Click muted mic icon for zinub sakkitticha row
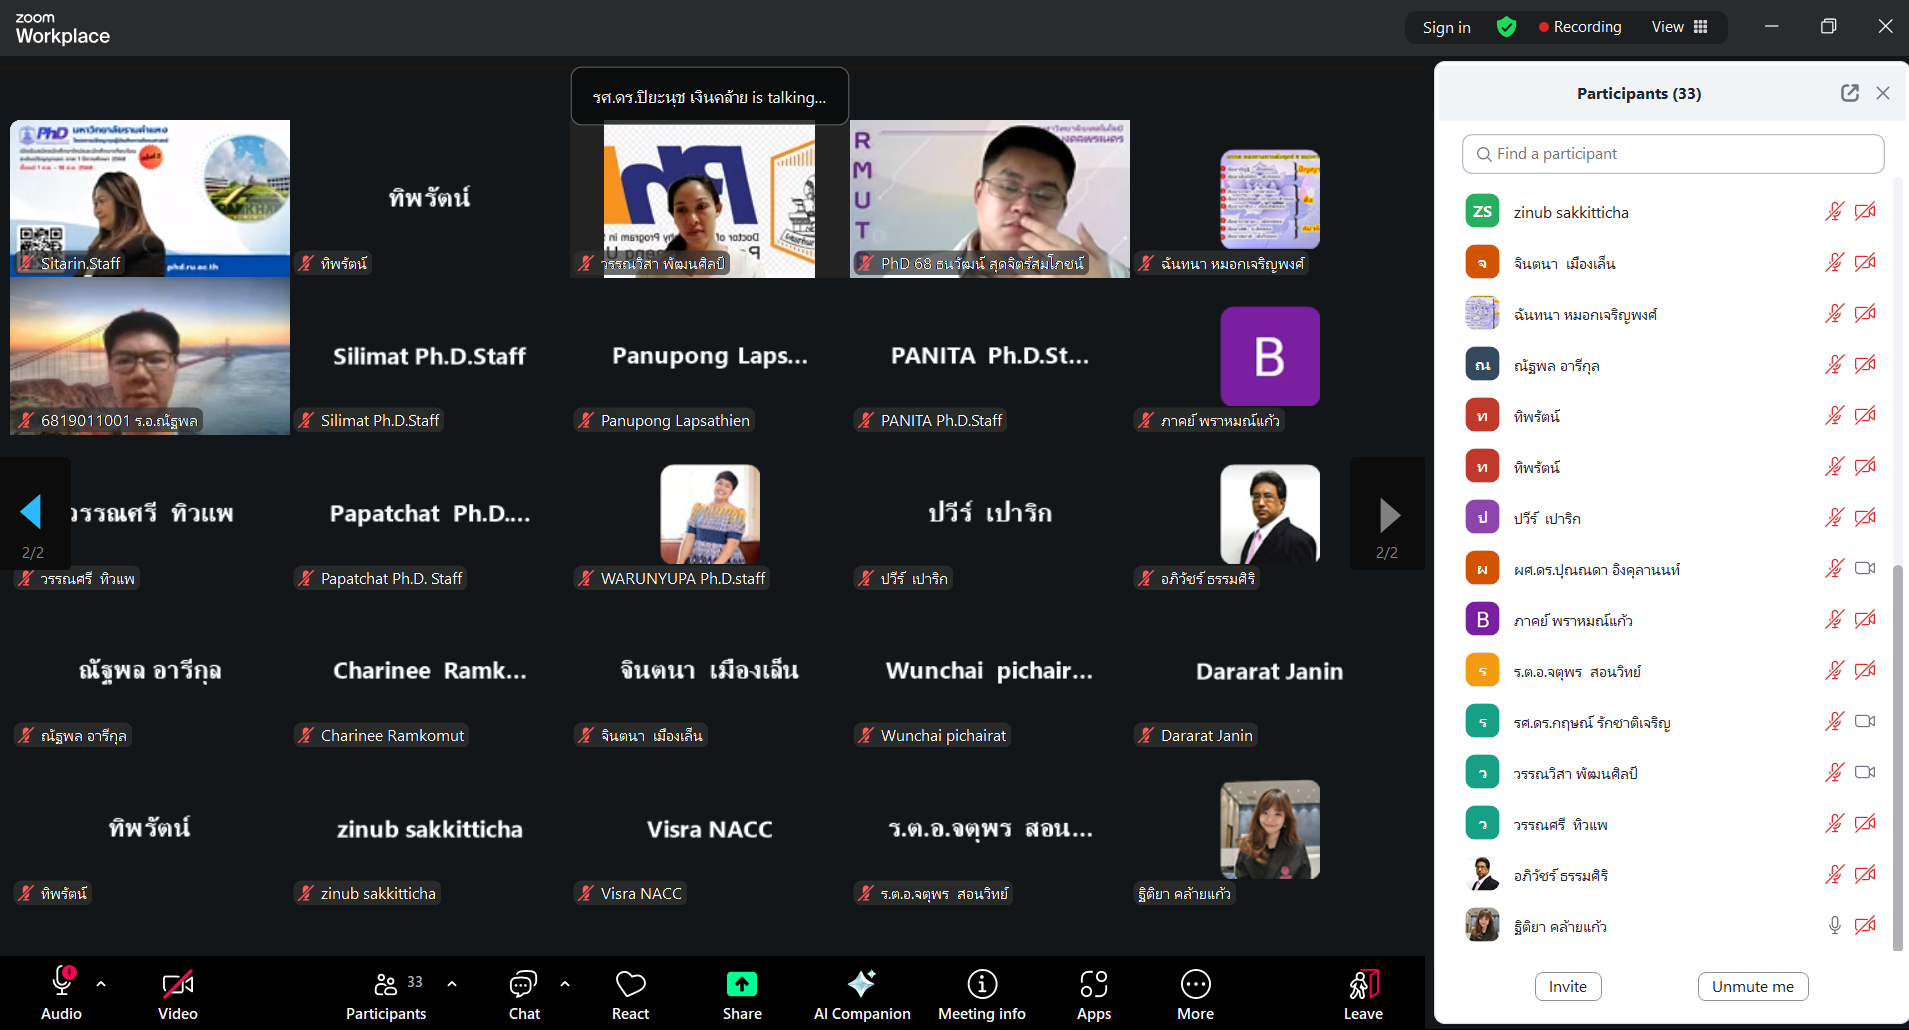The height and width of the screenshot is (1030, 1909). [x=1834, y=212]
